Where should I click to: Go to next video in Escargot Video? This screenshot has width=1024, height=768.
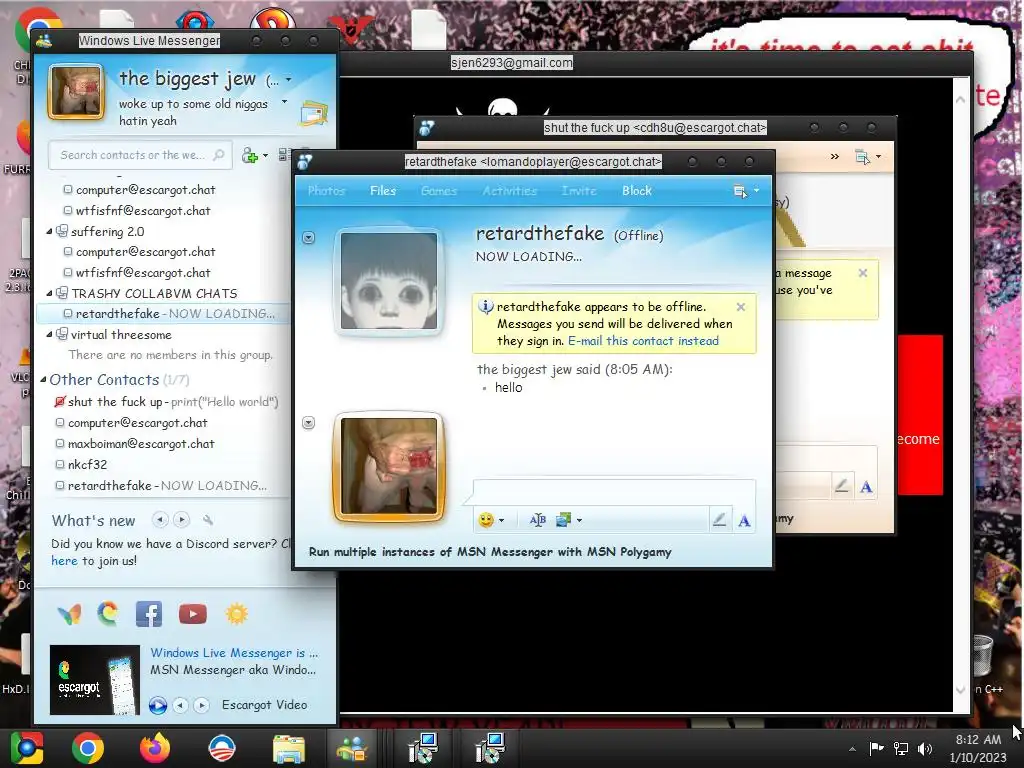tap(202, 705)
